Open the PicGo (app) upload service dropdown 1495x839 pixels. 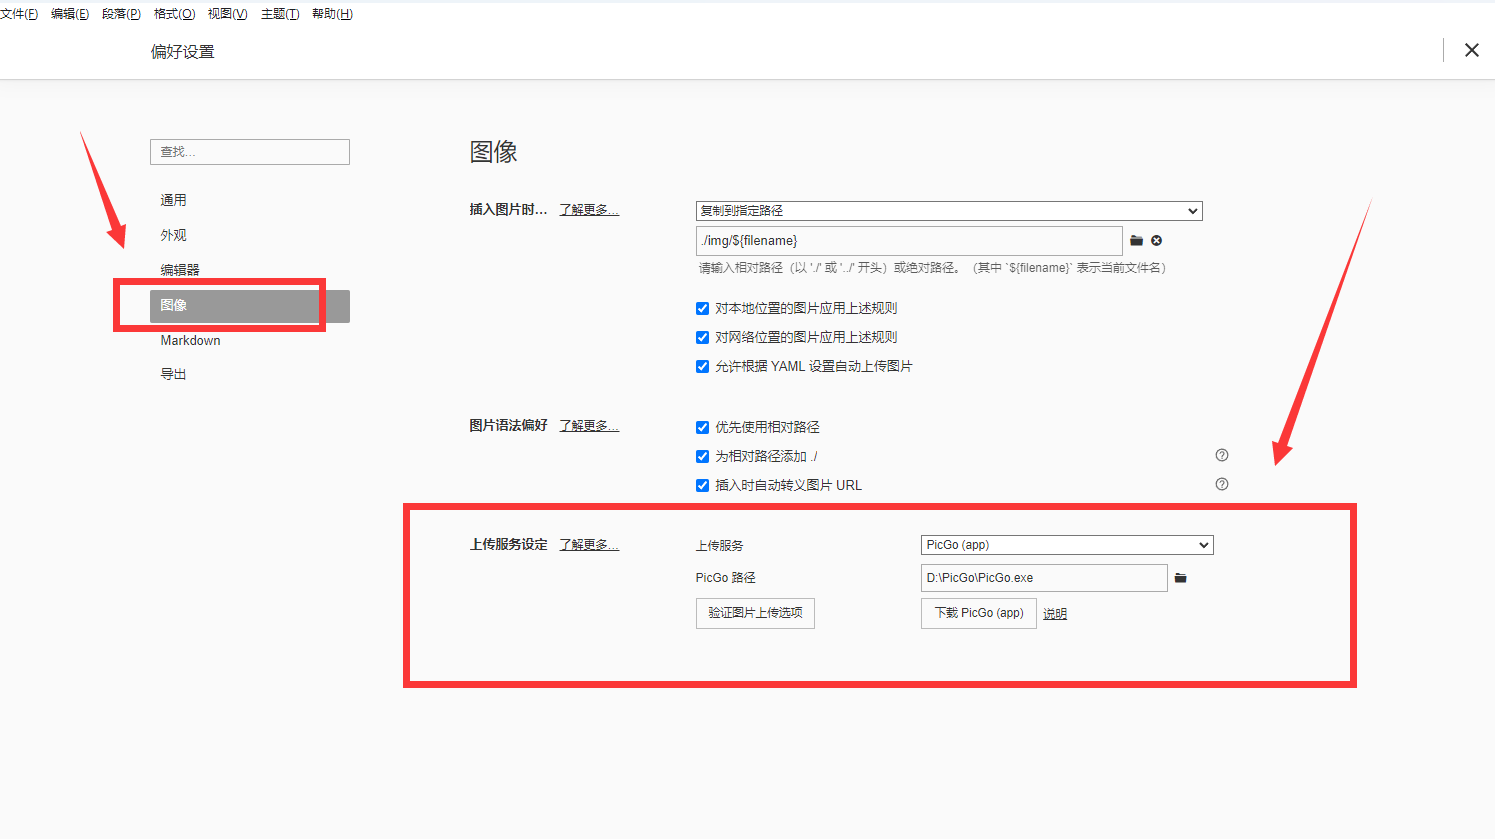point(1067,545)
